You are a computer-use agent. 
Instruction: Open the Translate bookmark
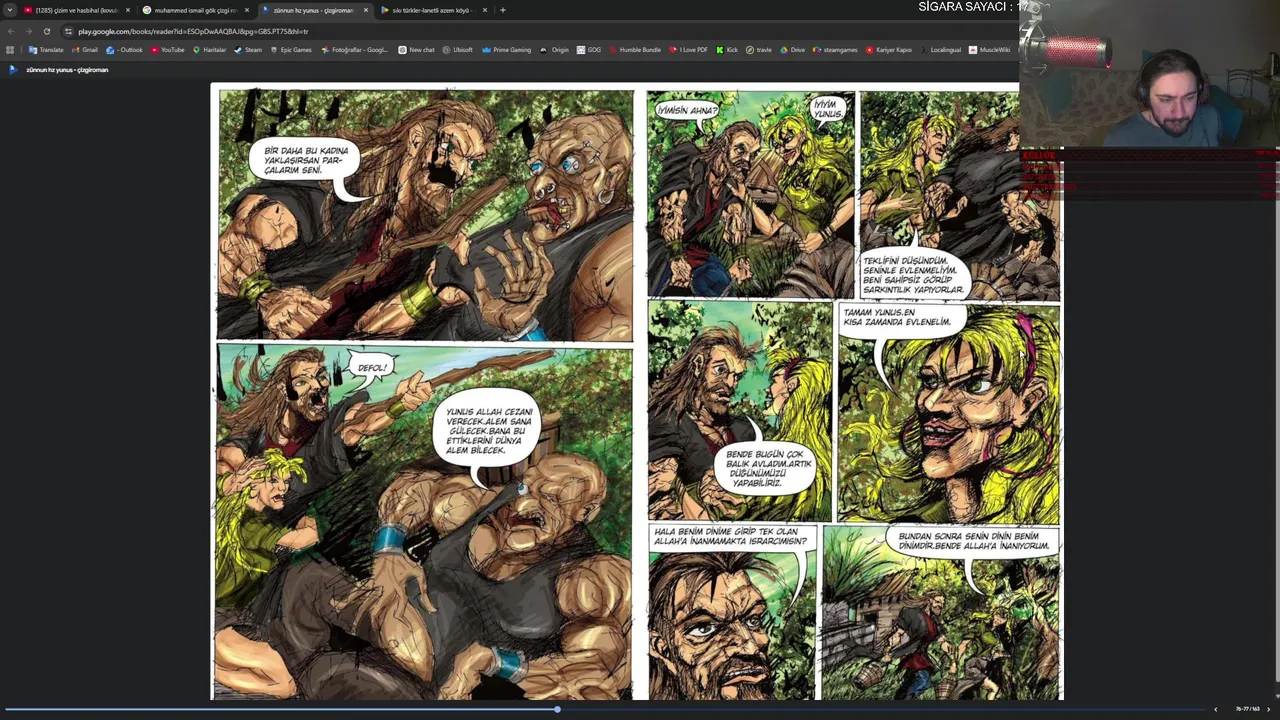(46, 50)
